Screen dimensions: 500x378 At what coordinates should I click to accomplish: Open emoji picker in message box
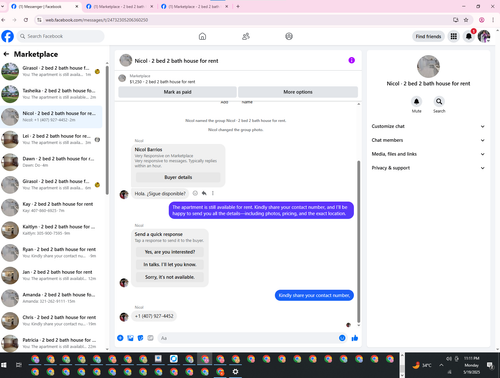click(x=342, y=338)
